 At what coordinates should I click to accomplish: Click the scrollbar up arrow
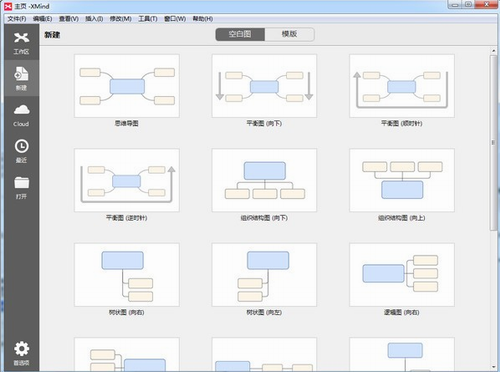coord(493,51)
